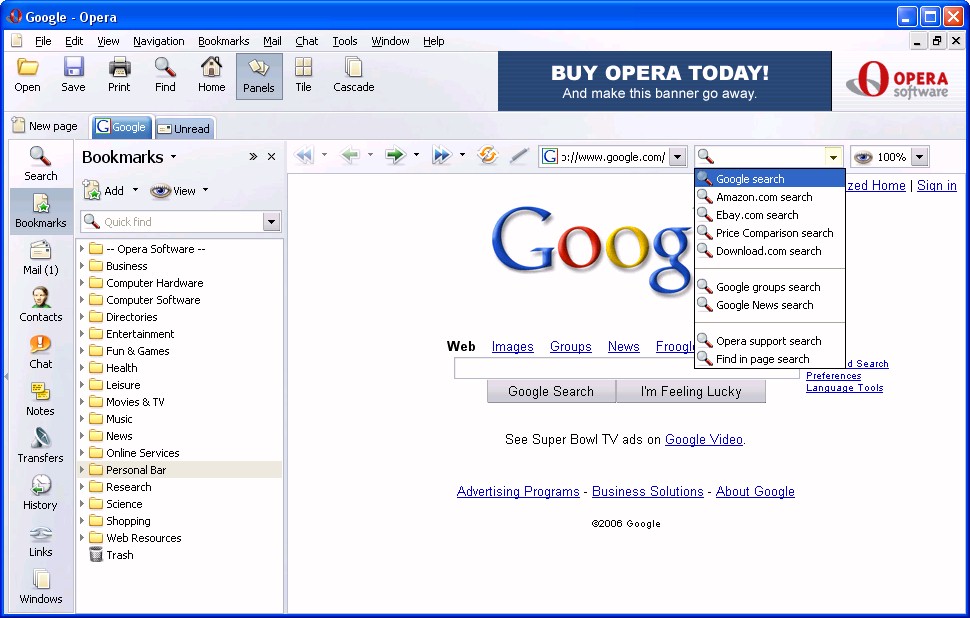
Task: Click the double-chevron in the Bookmarks panel header
Action: click(253, 157)
